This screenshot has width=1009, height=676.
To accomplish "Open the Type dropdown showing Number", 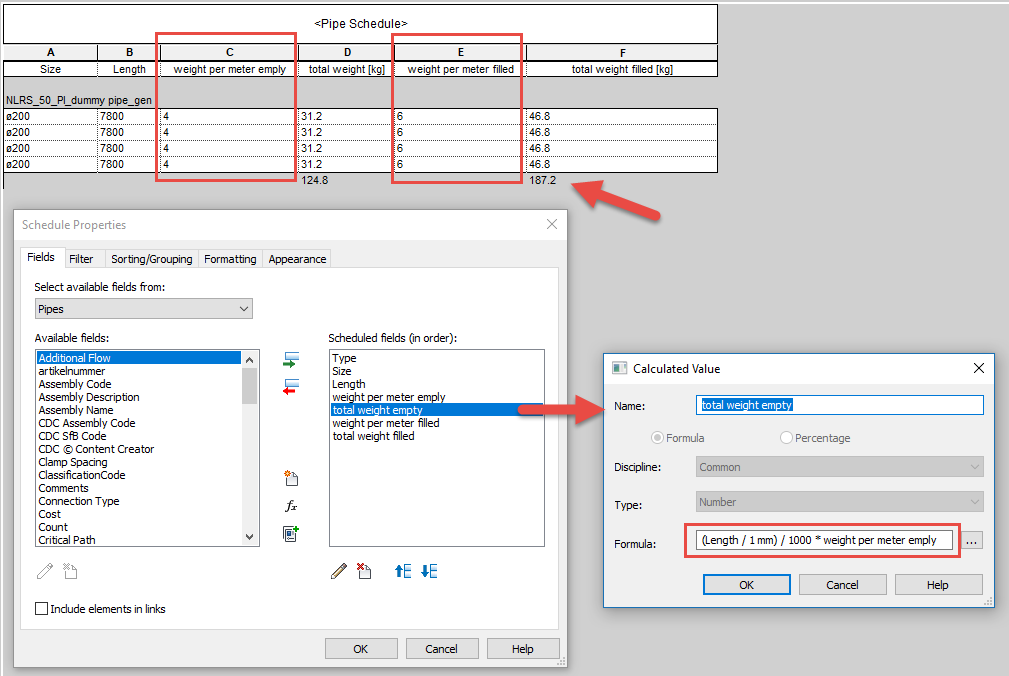I will pyautogui.click(x=974, y=500).
